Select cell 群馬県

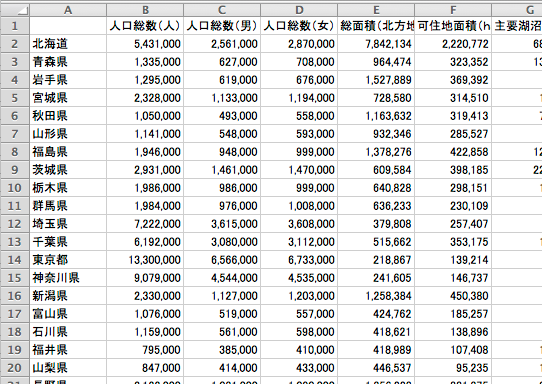click(68, 206)
